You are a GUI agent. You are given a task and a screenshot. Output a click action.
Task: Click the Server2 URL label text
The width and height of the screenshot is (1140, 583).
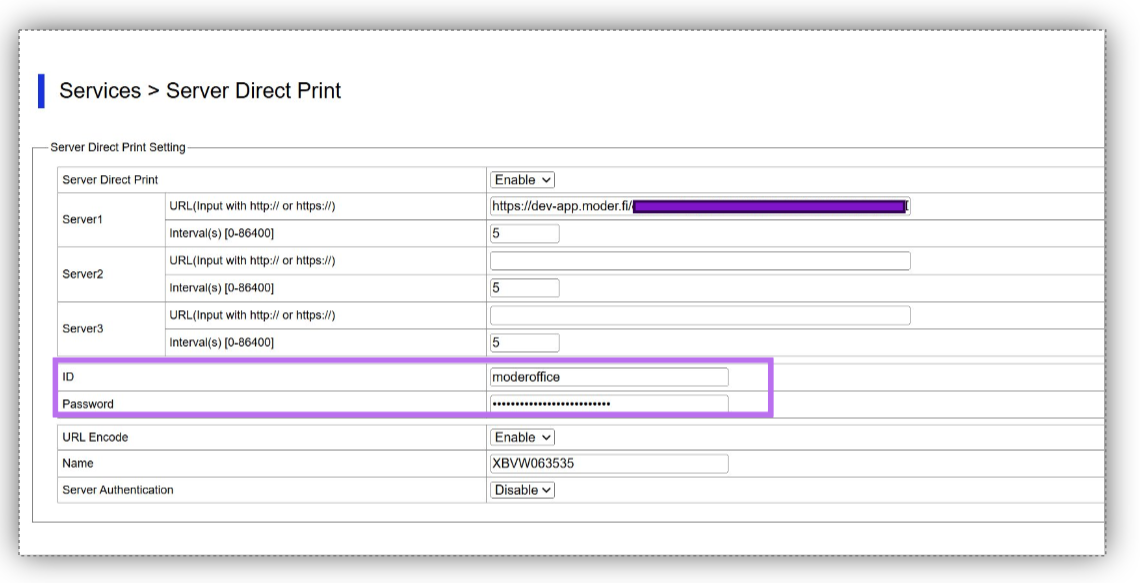coord(252,260)
